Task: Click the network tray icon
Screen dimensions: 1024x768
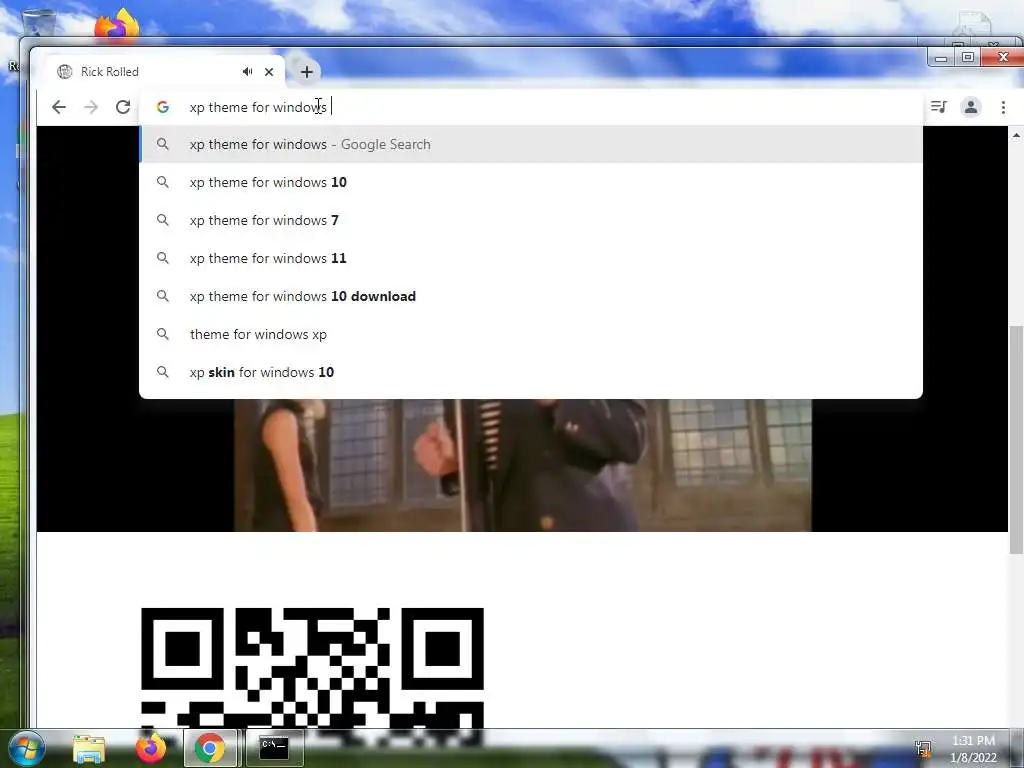Action: (922, 748)
